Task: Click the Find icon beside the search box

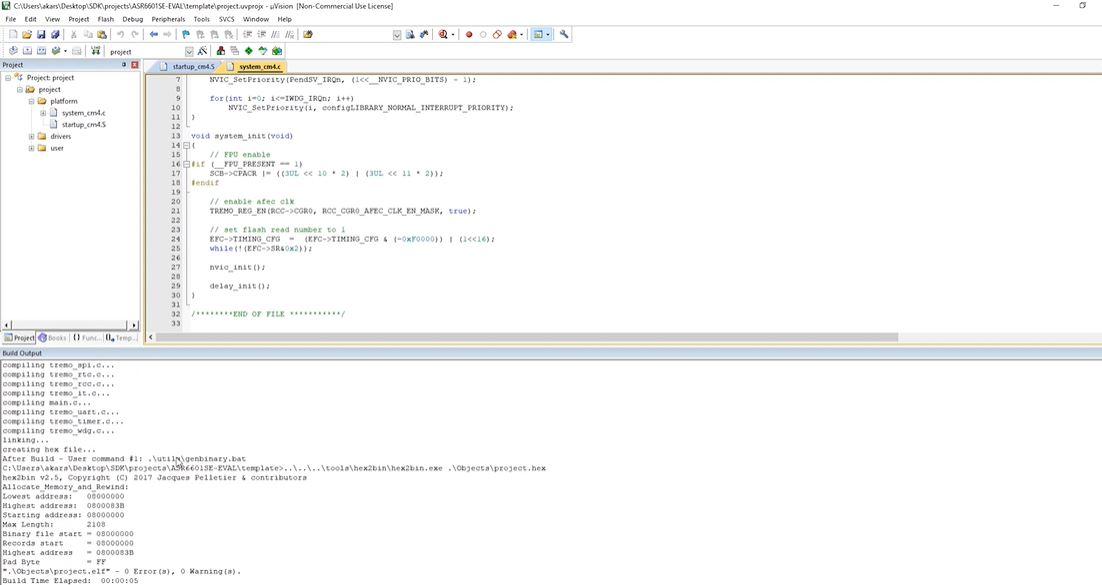Action: pyautogui.click(x=410, y=34)
